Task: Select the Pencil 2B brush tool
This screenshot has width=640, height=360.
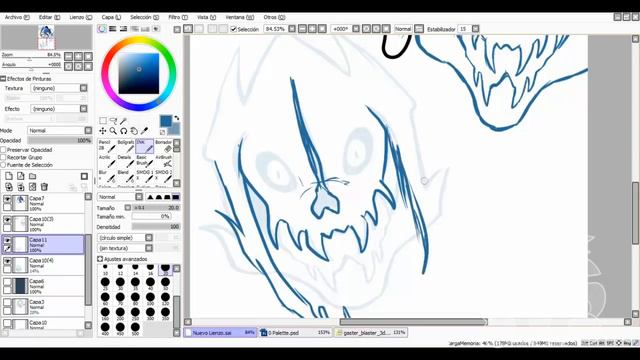Action: tap(106, 146)
